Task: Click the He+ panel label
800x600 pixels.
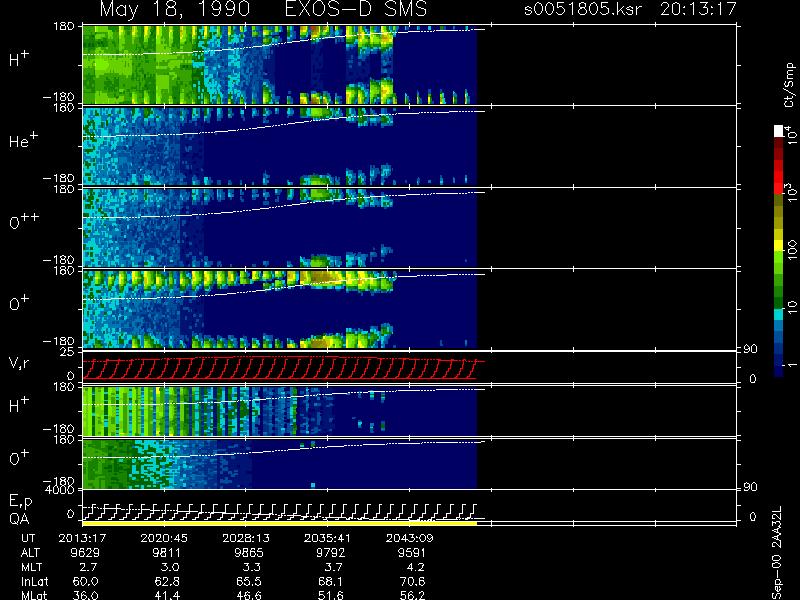Action: coord(23,140)
